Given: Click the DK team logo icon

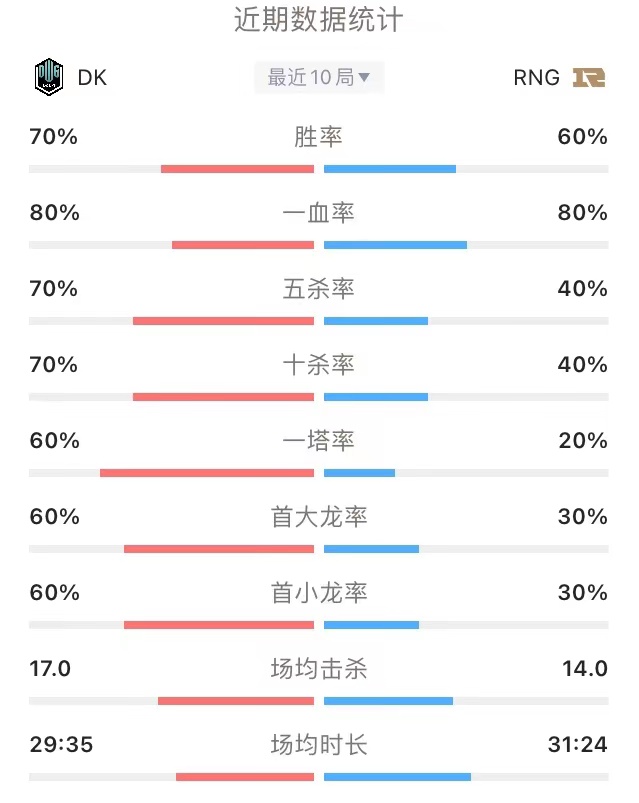Looking at the screenshot, I should click(x=49, y=77).
